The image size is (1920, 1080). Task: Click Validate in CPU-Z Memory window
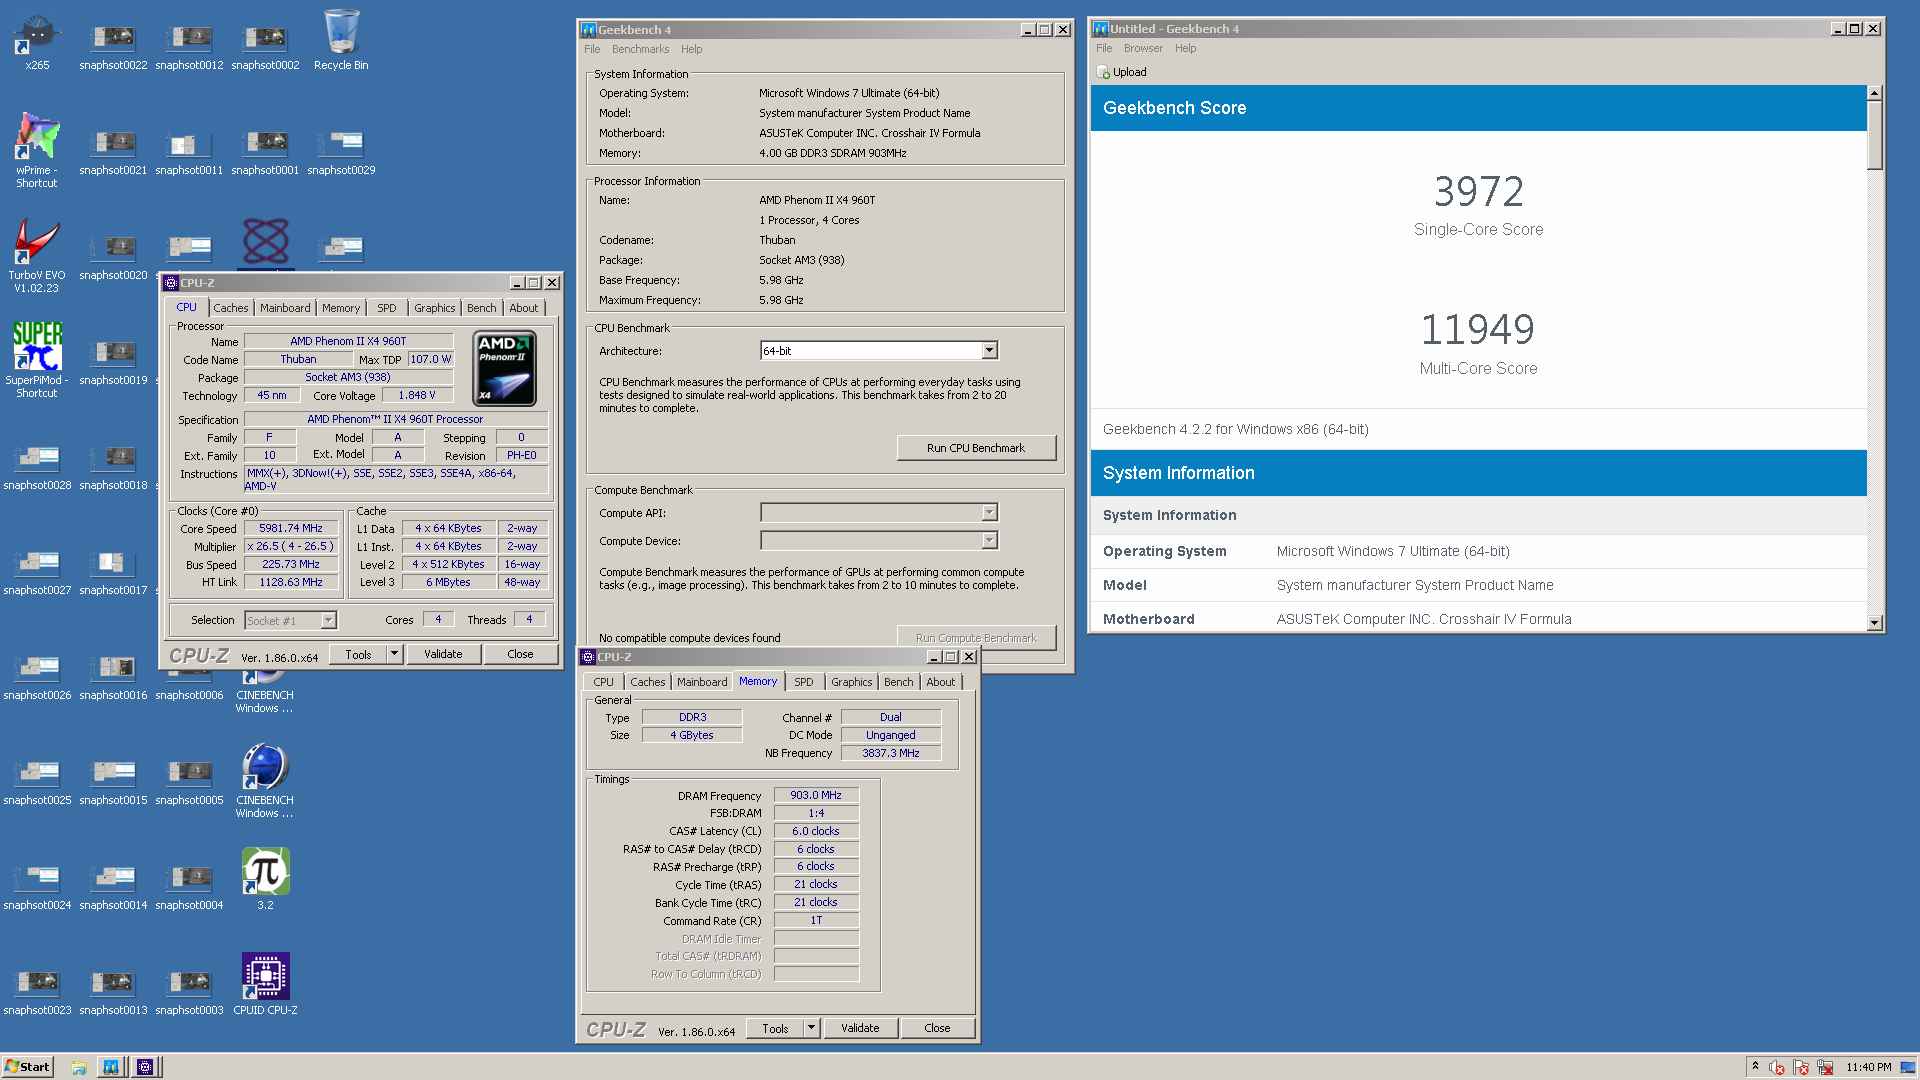tap(860, 1028)
